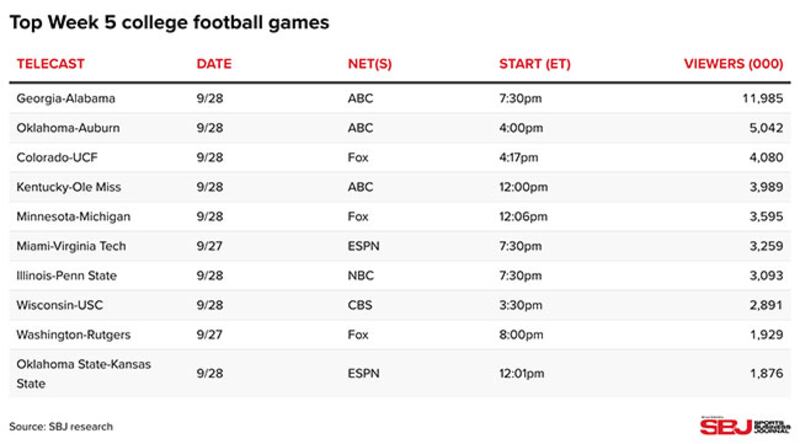Image resolution: width=800 pixels, height=444 pixels.
Task: Click the Miami-Virginia Tech telecast
Action: click(72, 245)
